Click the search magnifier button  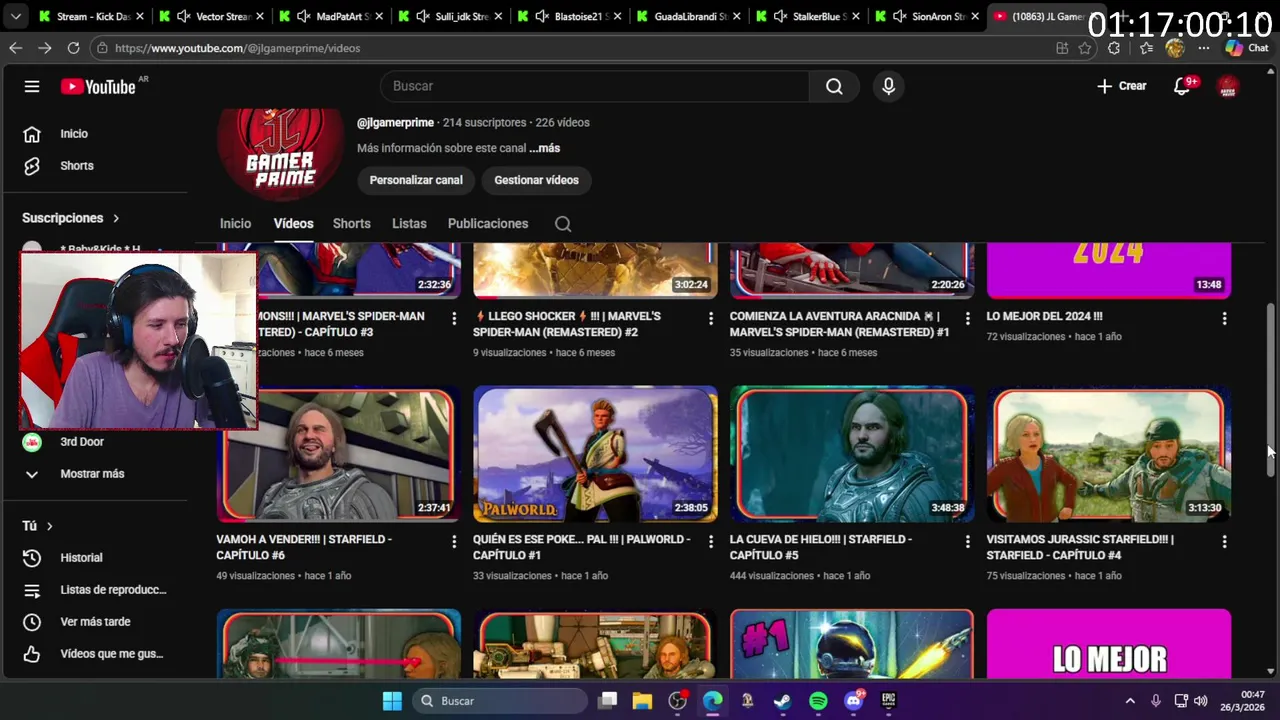point(834,87)
